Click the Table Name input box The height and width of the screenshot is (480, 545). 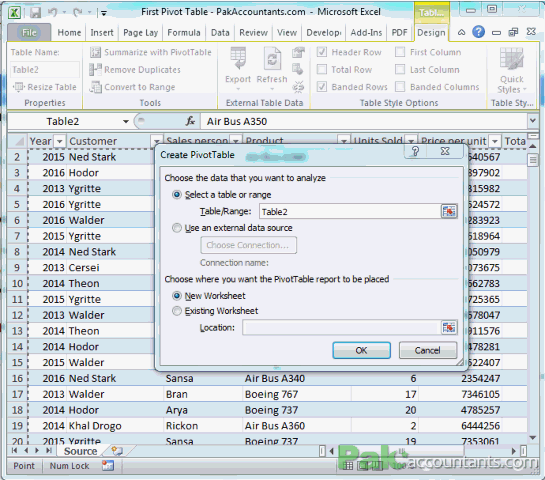[x=44, y=70]
